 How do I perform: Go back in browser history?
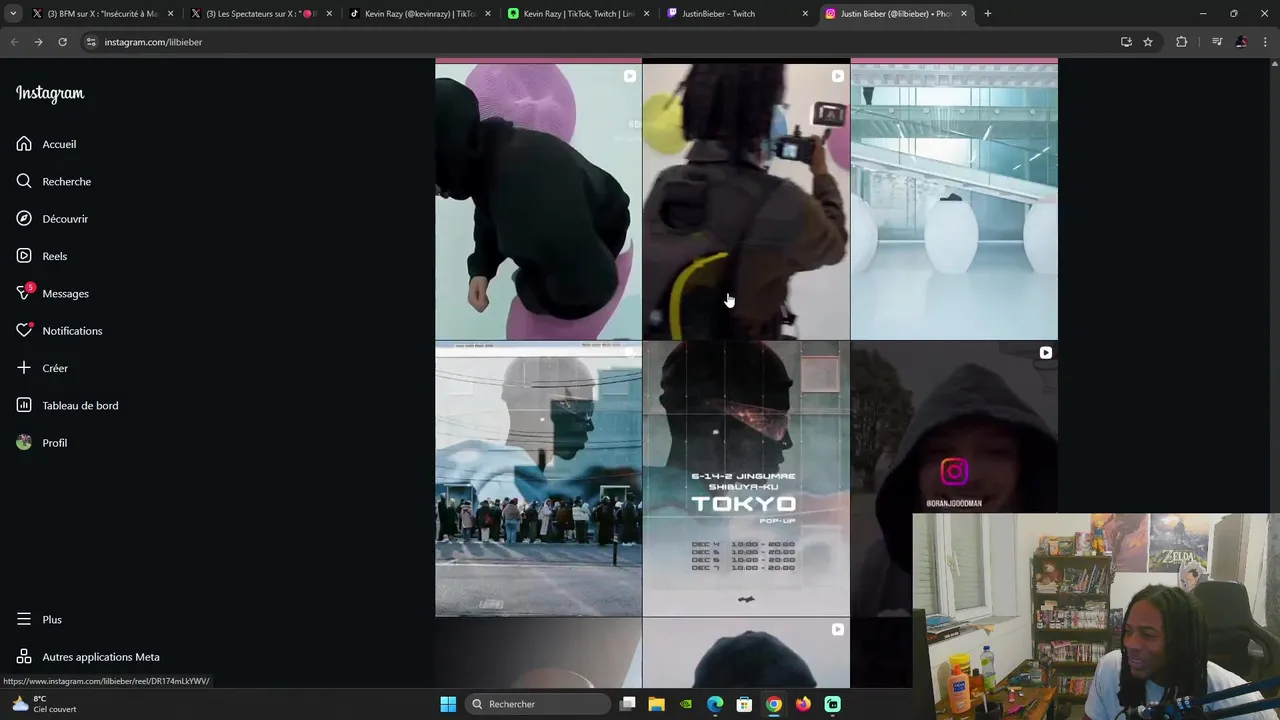pyautogui.click(x=14, y=42)
